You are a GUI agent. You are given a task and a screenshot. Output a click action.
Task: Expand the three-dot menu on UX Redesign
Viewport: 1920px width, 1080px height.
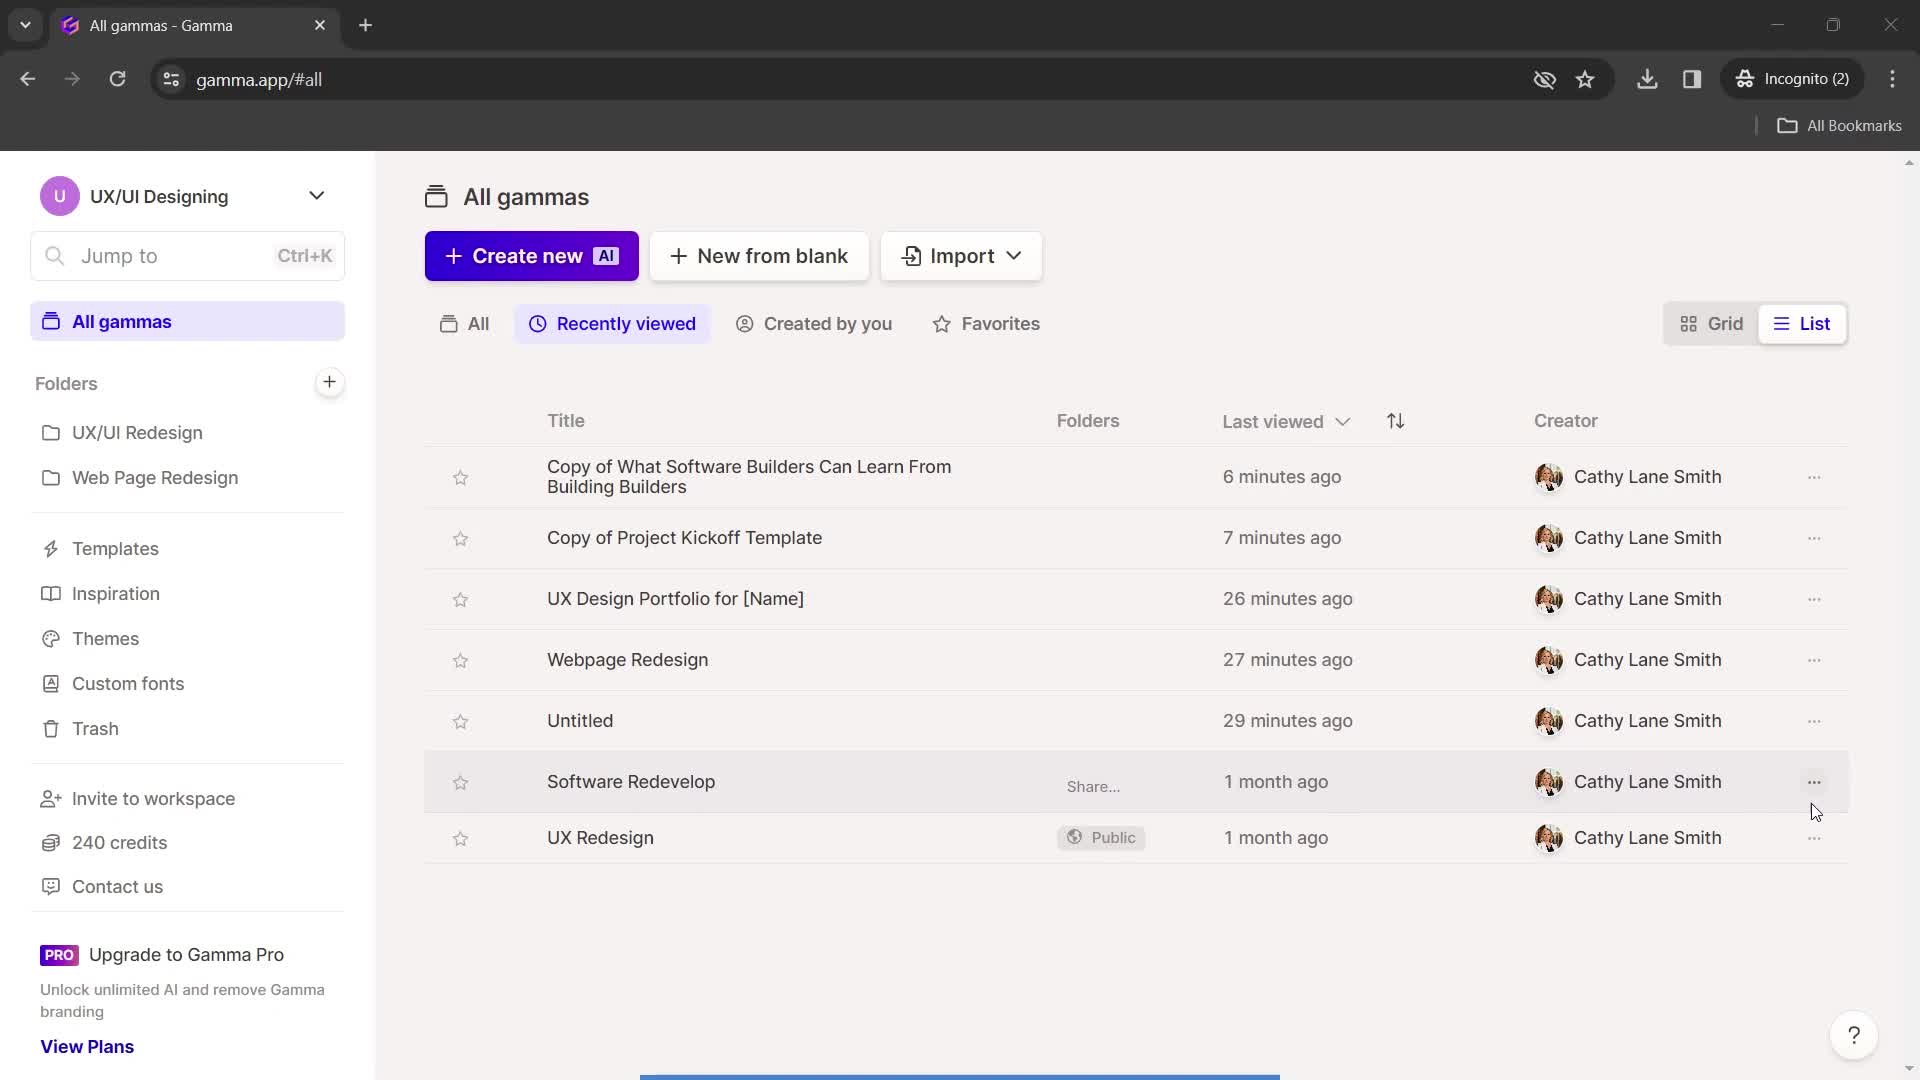pos(1813,837)
